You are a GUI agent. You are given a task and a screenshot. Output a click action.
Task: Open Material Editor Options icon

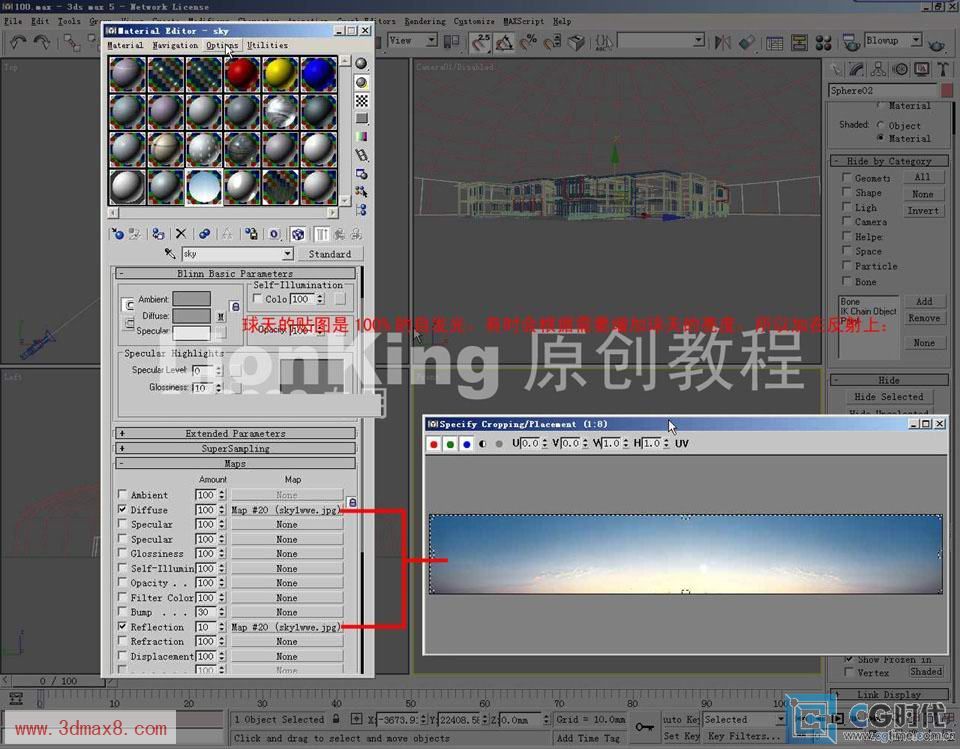click(361, 174)
